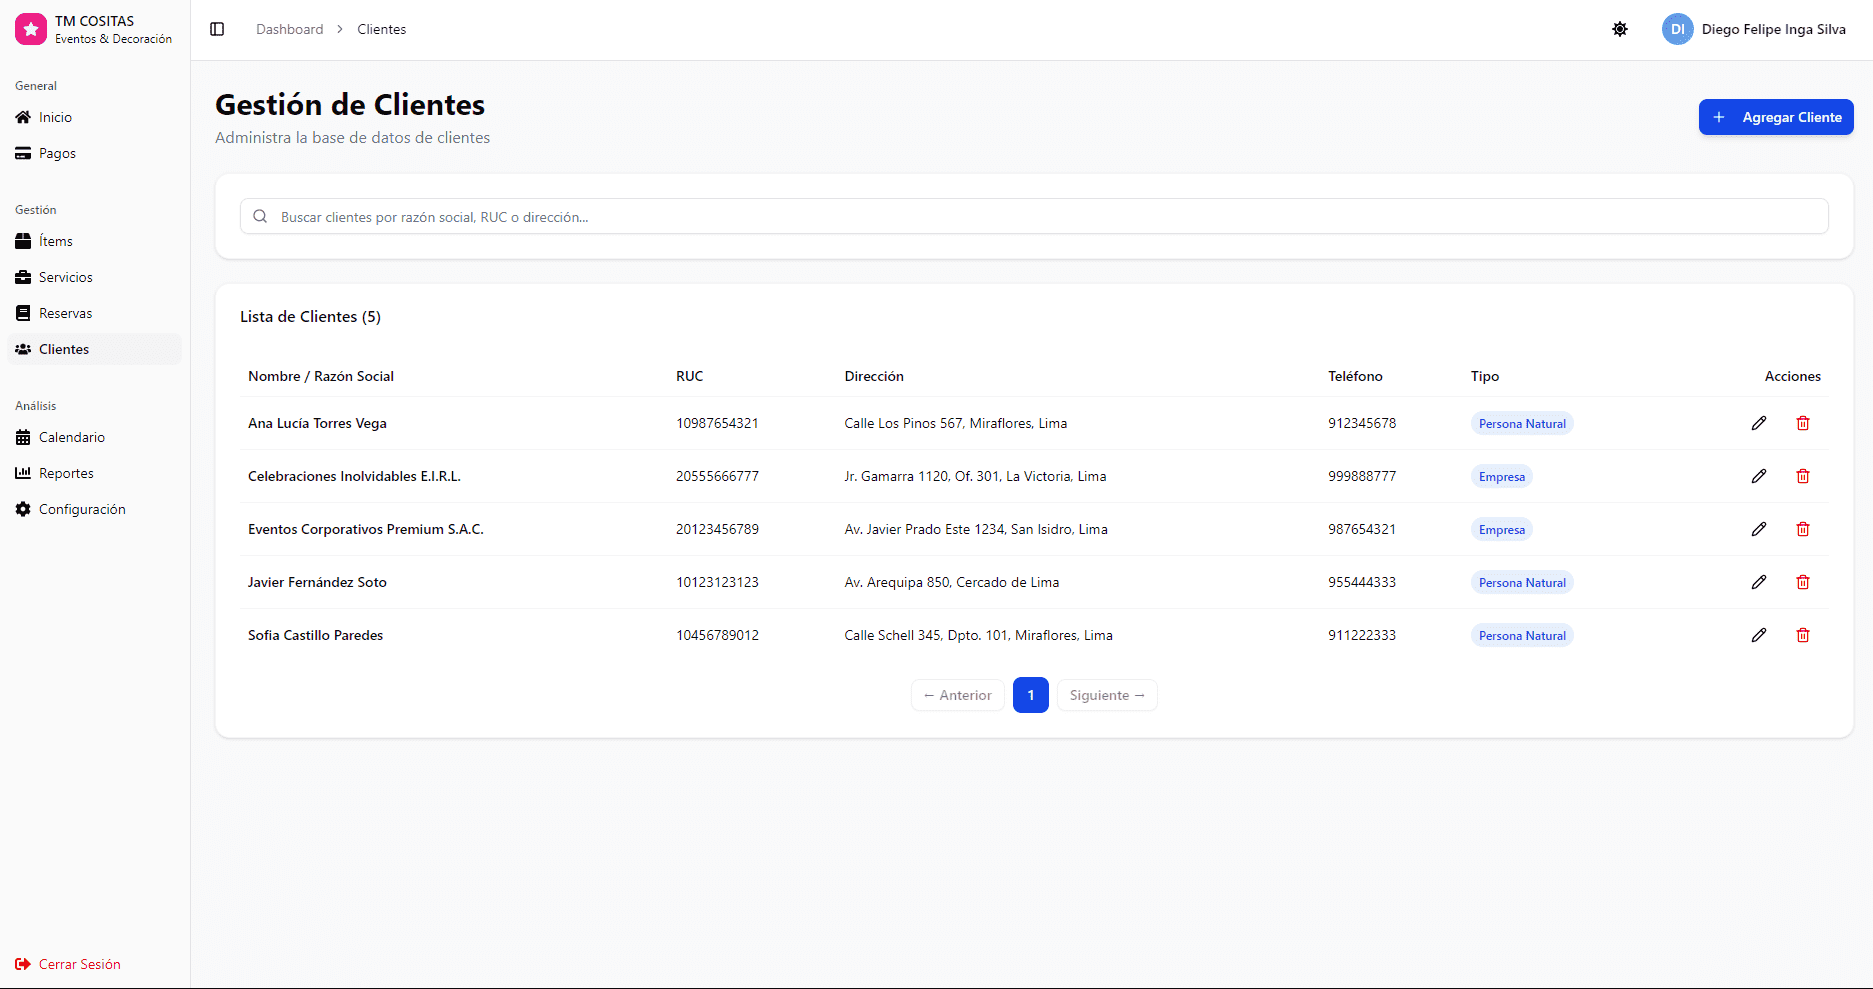Go to Anterior page
This screenshot has width=1873, height=989.
(958, 695)
